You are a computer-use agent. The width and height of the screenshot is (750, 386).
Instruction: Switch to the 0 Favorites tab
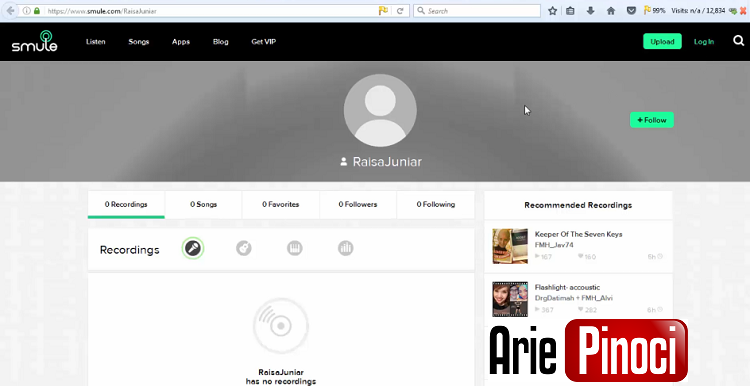[x=281, y=204]
